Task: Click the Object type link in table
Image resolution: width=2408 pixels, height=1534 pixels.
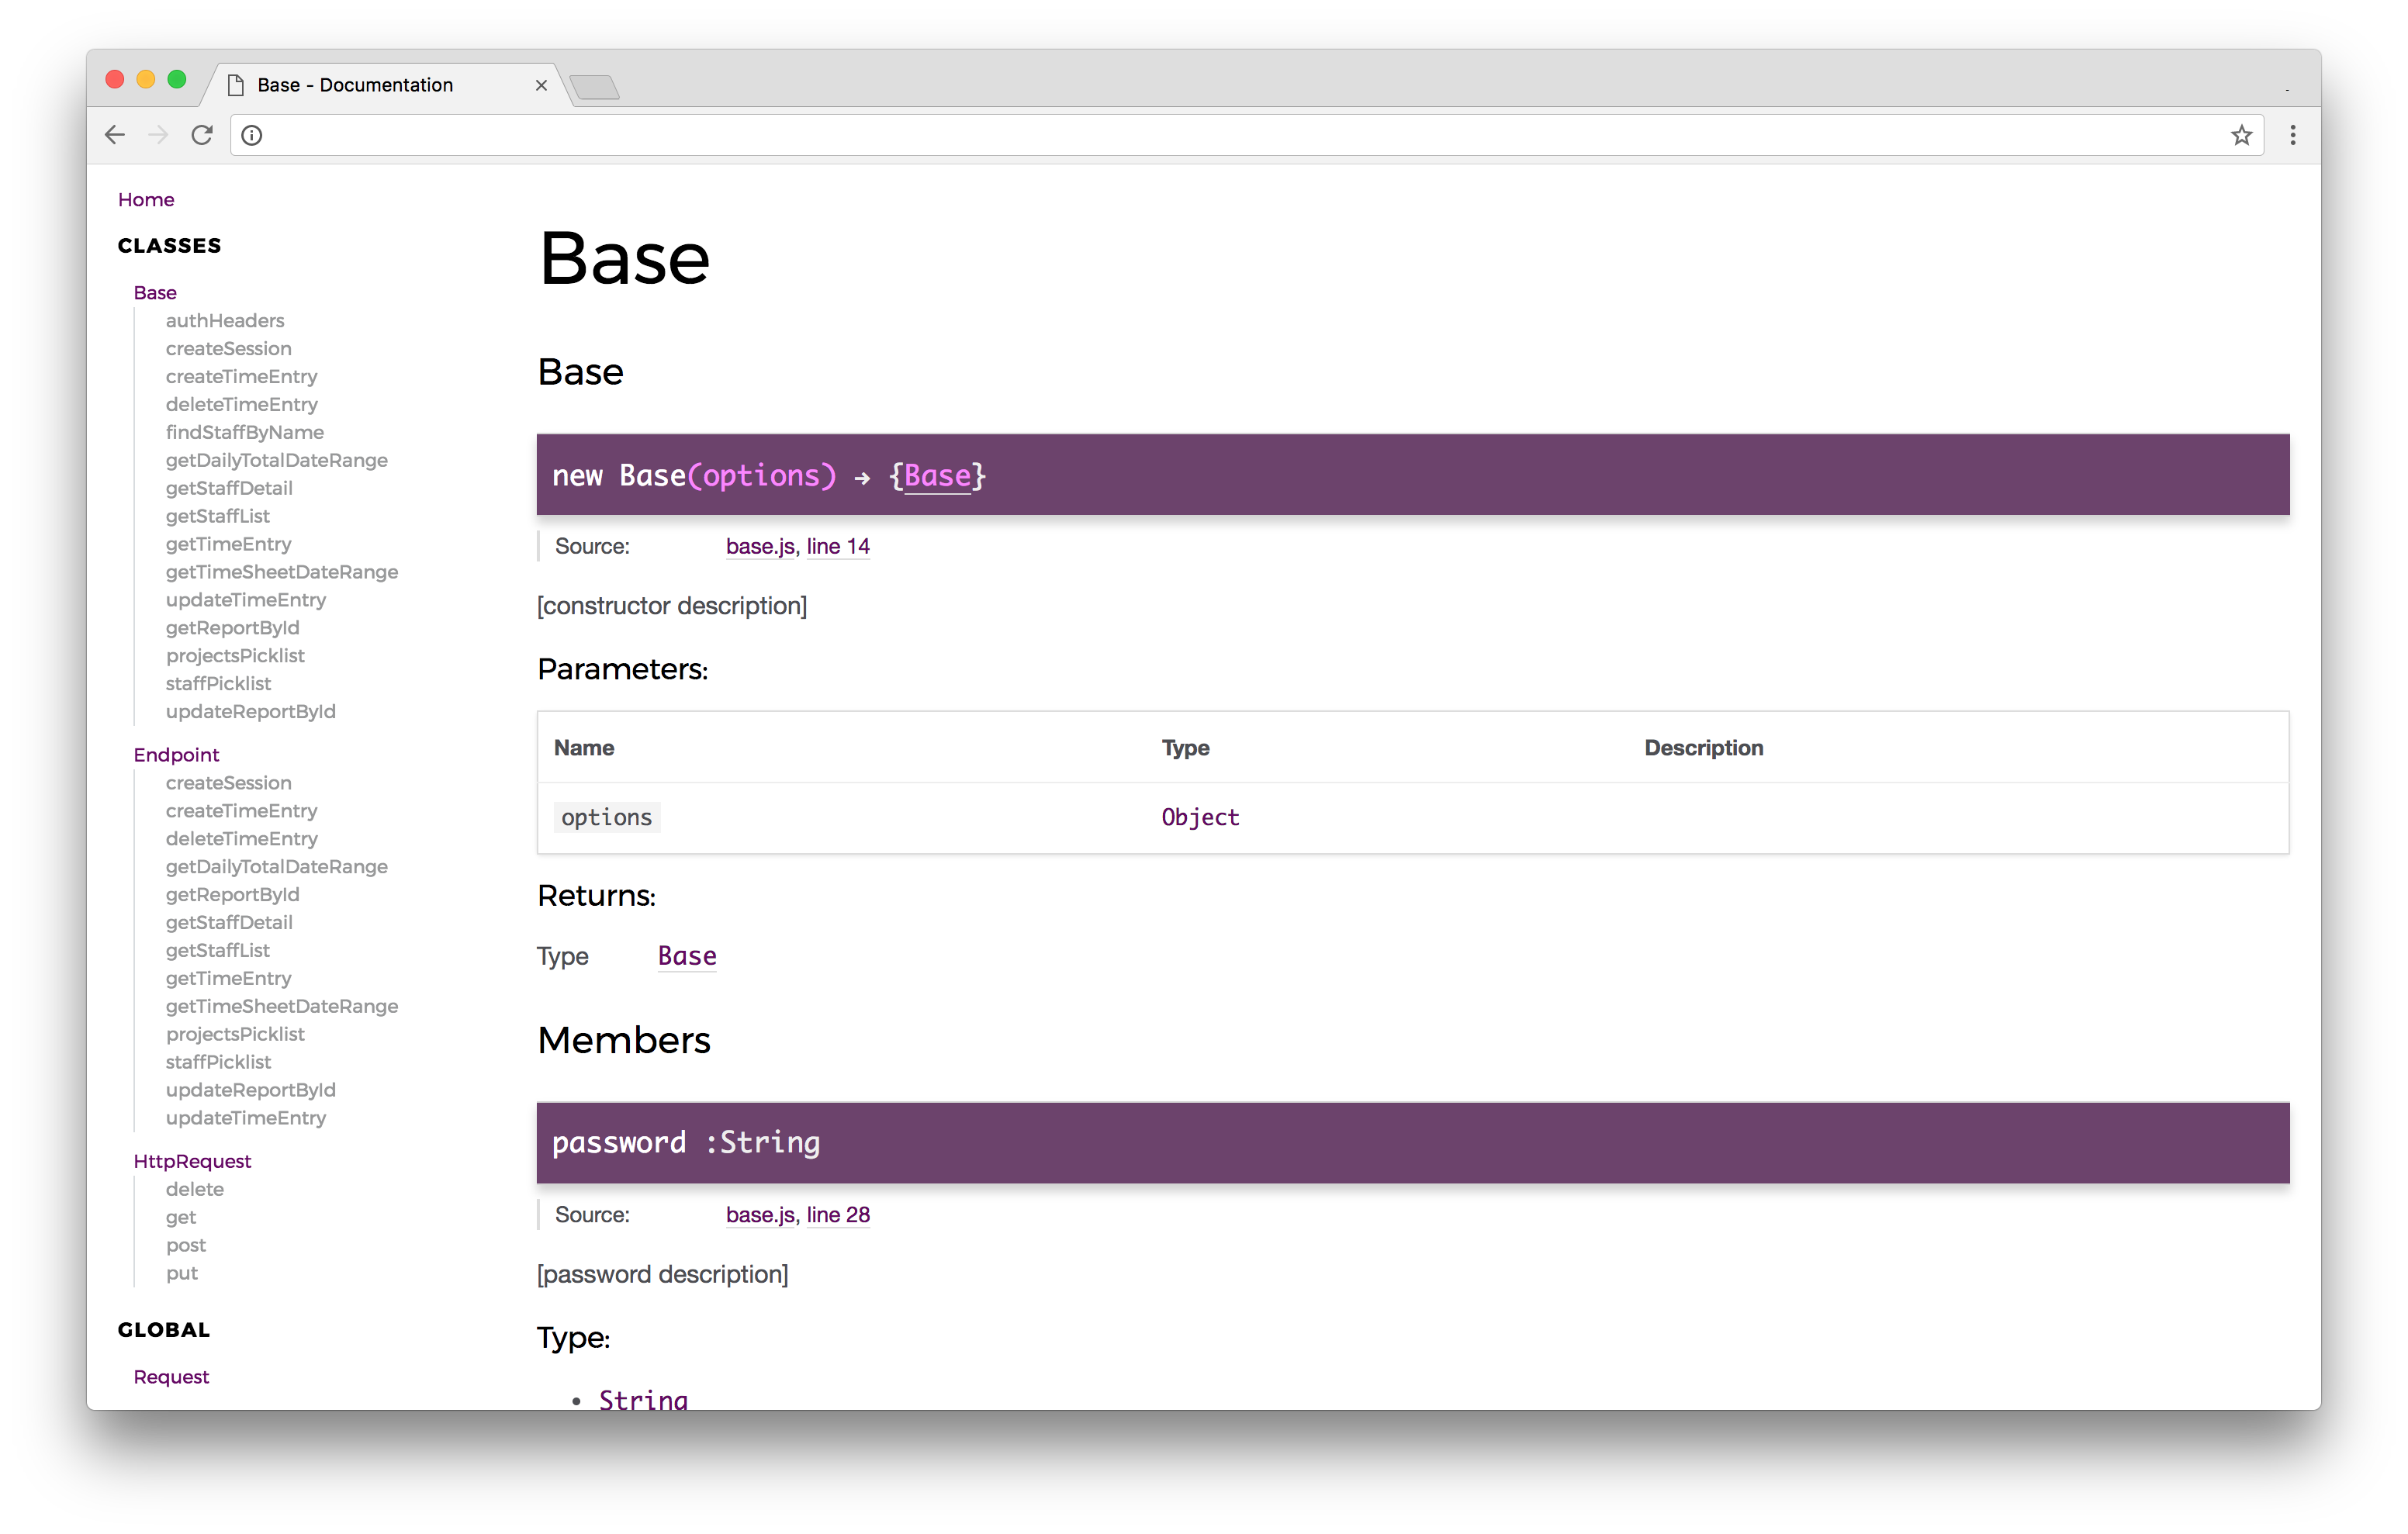Action: [1200, 817]
